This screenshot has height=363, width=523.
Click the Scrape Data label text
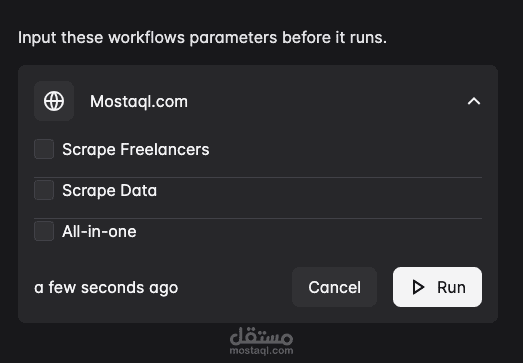[109, 191]
